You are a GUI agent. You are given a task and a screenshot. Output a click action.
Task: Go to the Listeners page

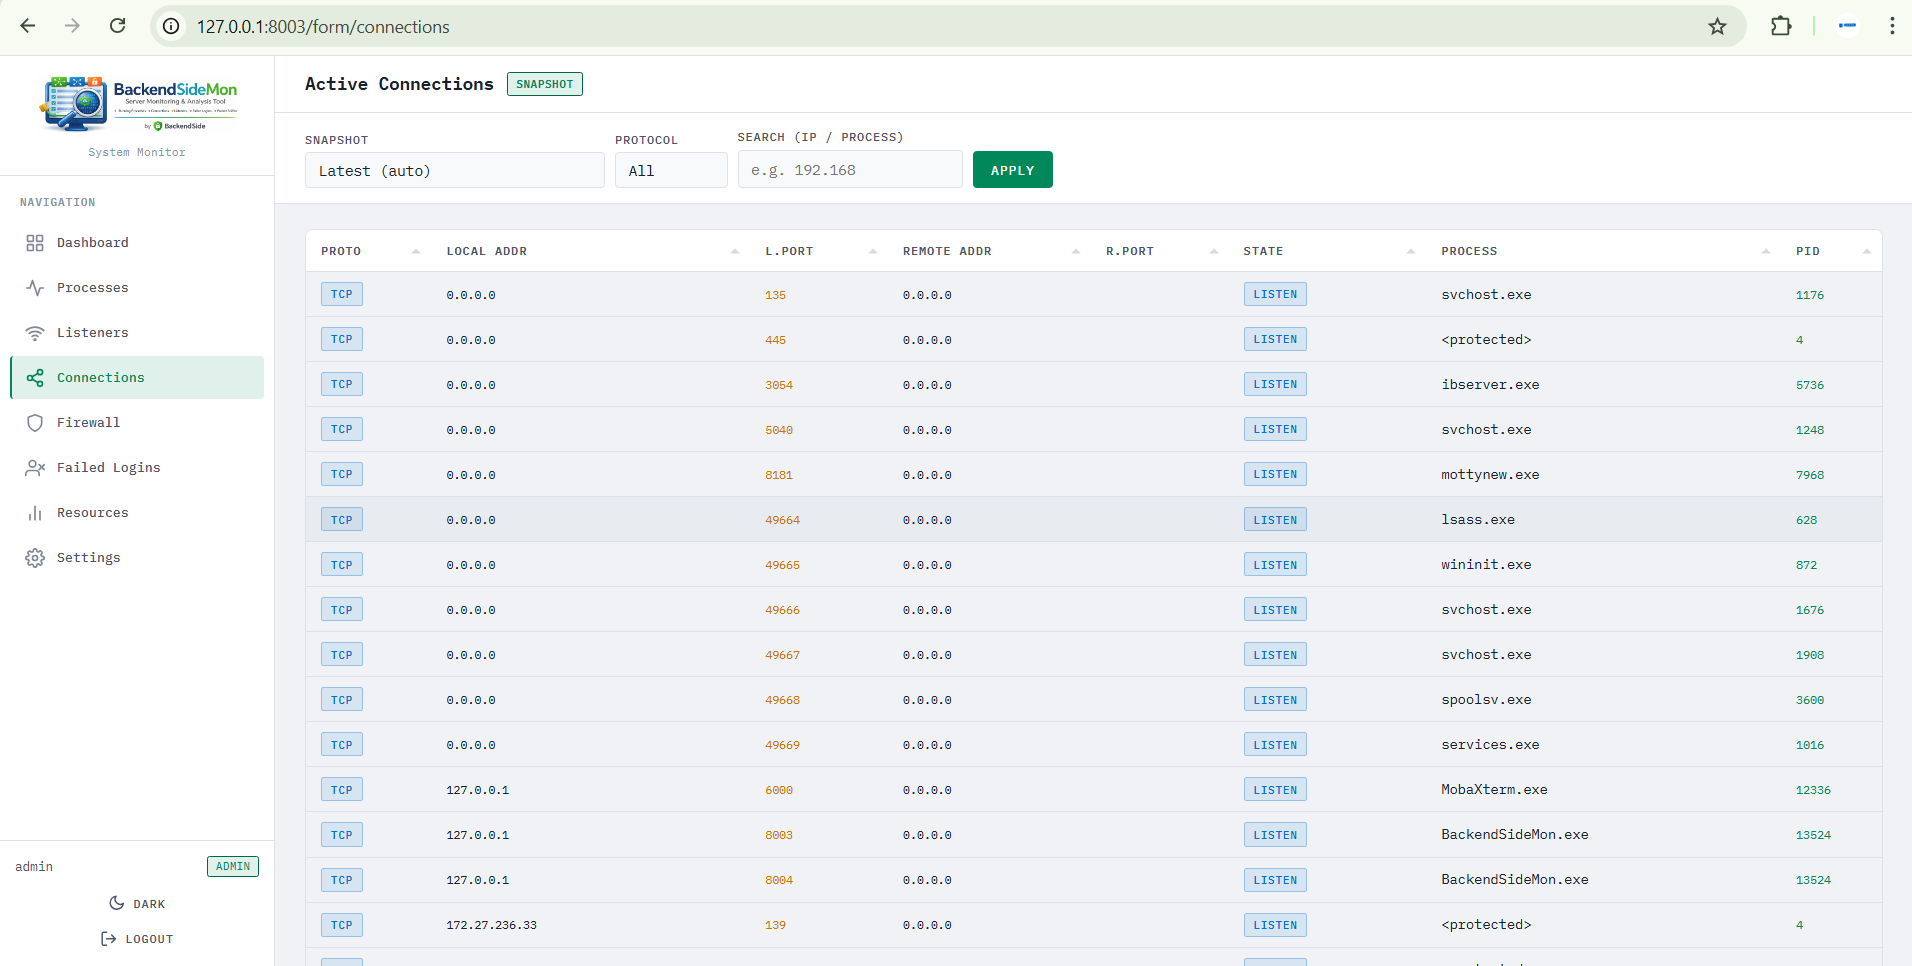[x=92, y=333]
